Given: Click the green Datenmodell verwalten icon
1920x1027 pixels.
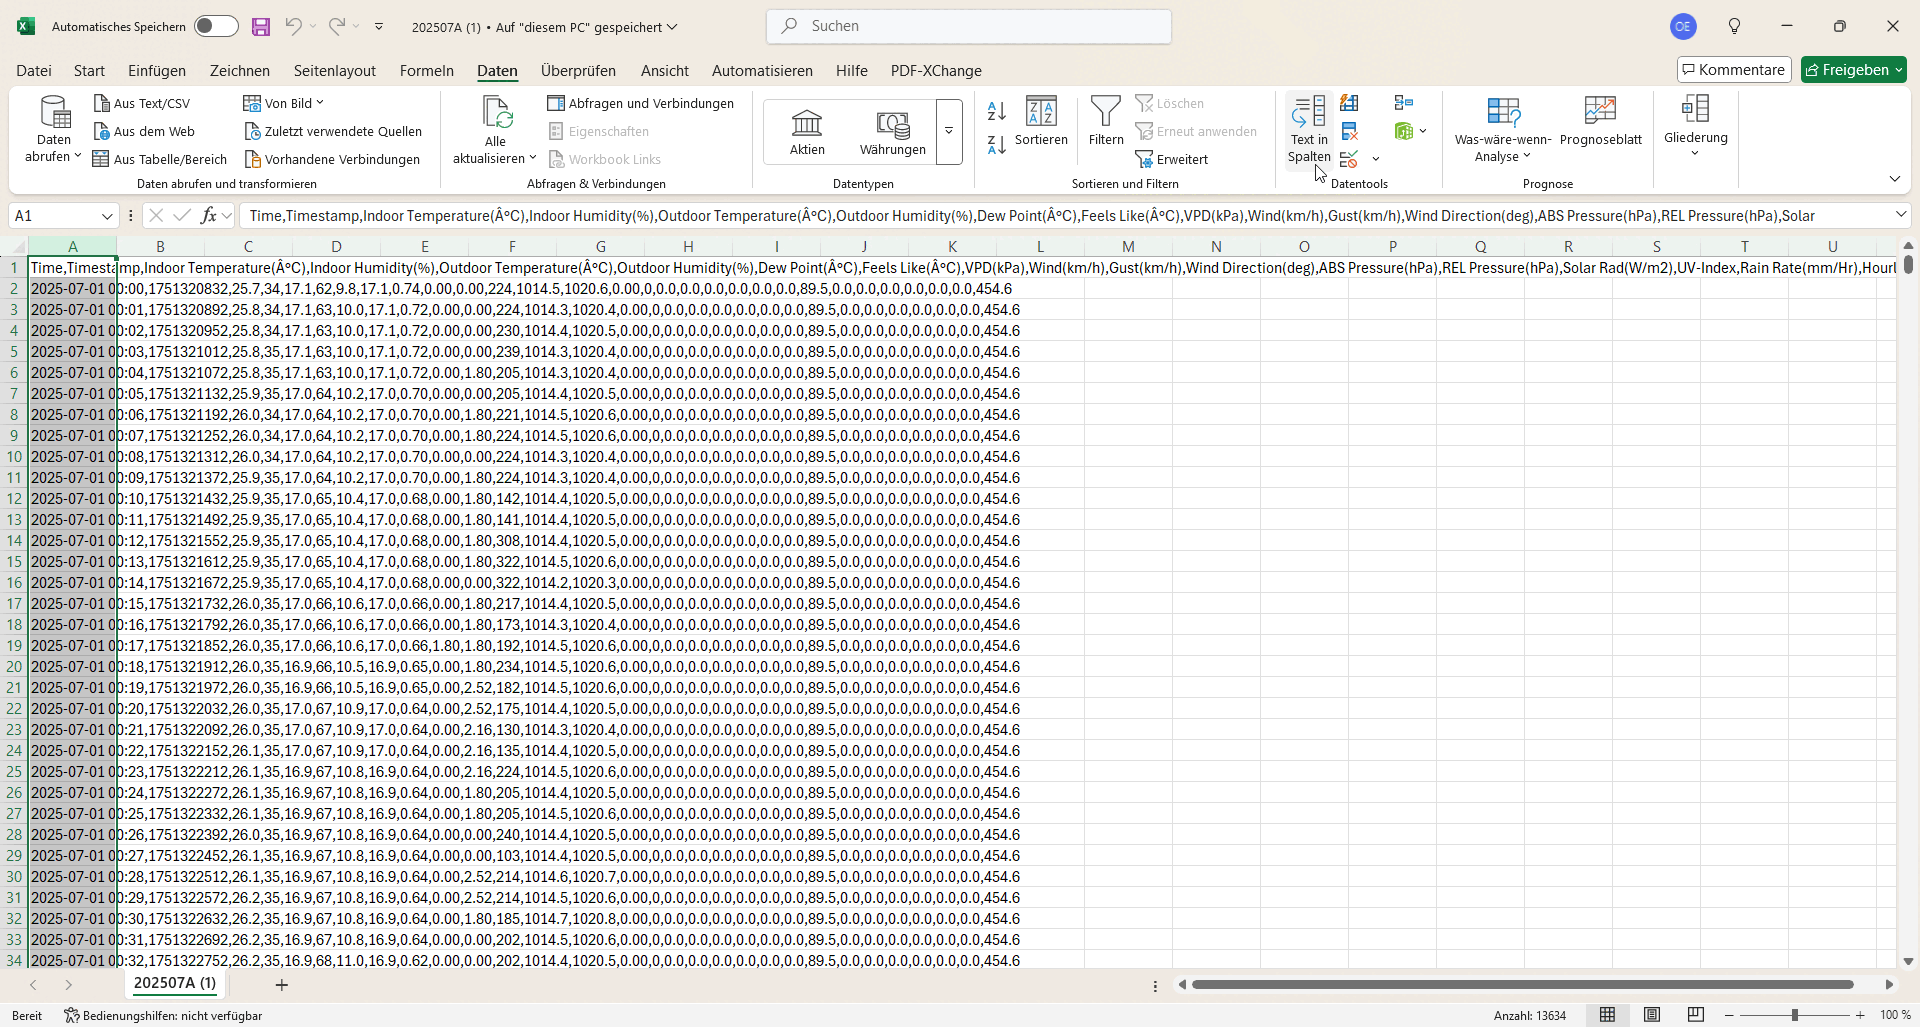Looking at the screenshot, I should coord(1404,131).
